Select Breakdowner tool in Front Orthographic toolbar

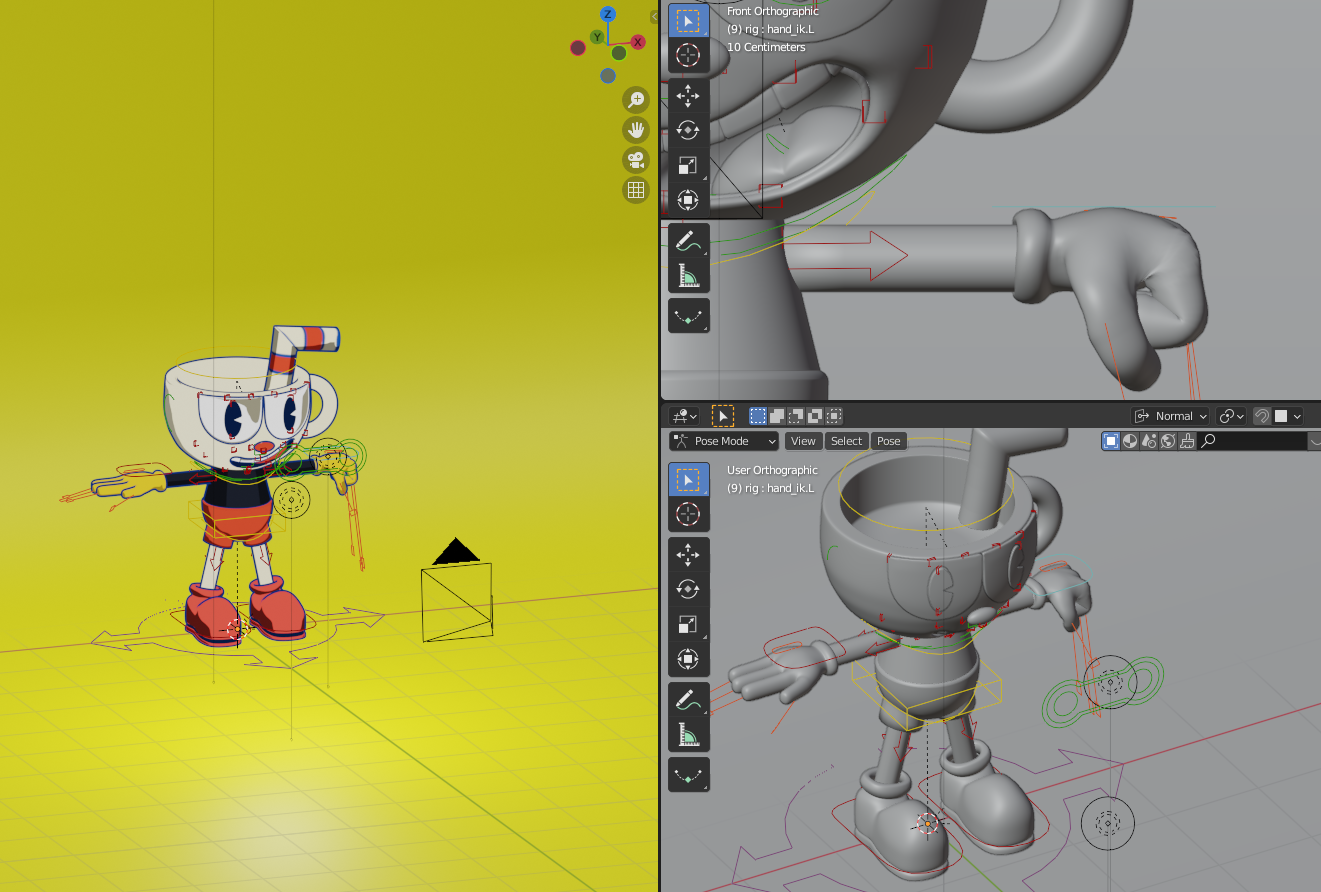688,316
